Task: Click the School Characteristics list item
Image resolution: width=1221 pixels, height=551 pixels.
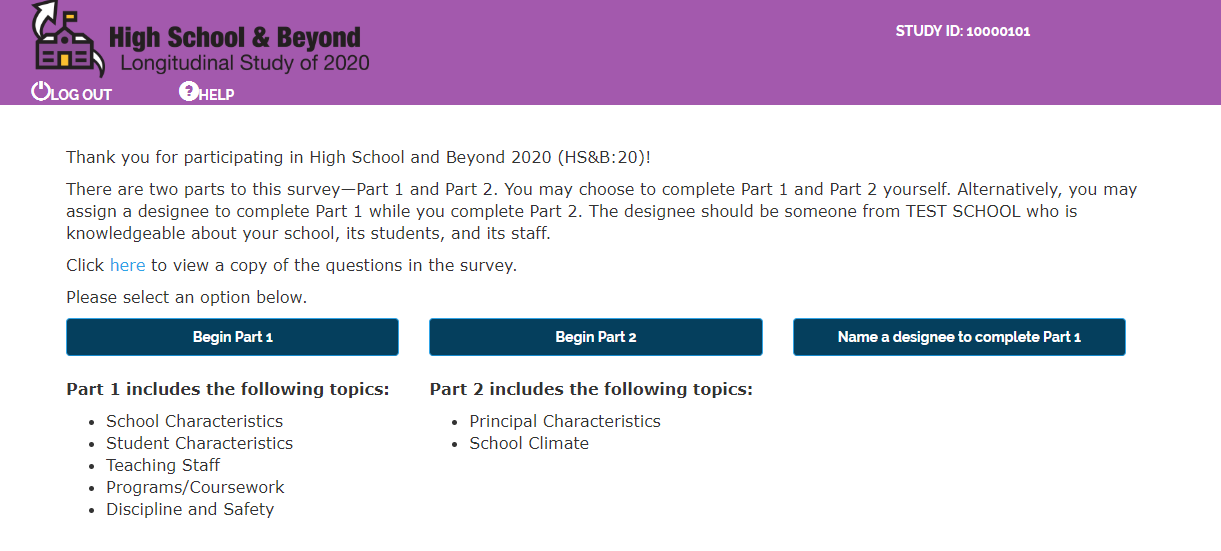Action: pos(194,421)
